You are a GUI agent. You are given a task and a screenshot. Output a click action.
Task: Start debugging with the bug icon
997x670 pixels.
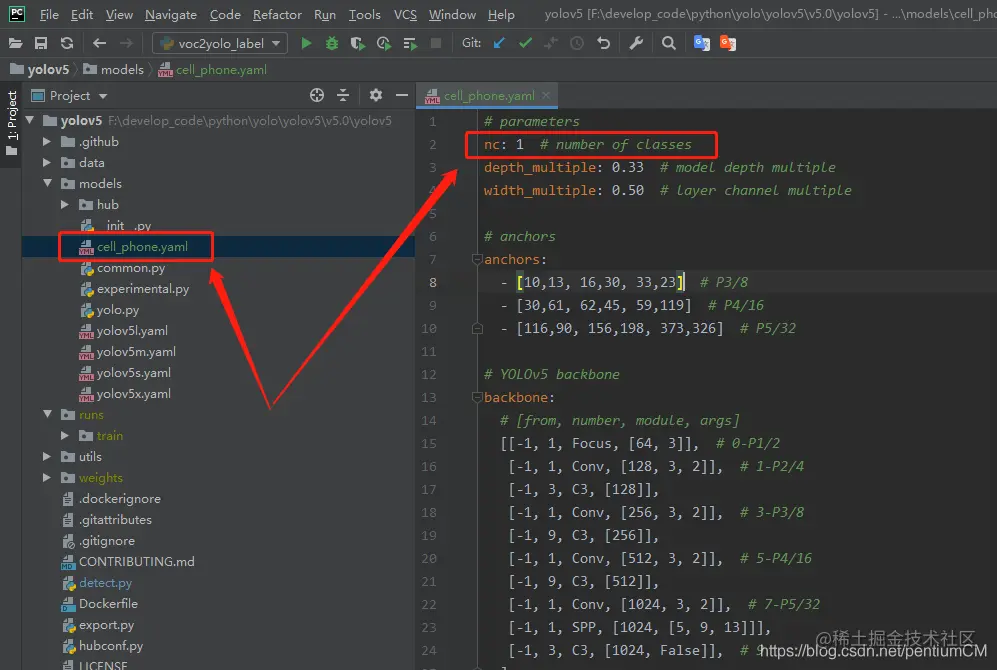coord(332,43)
